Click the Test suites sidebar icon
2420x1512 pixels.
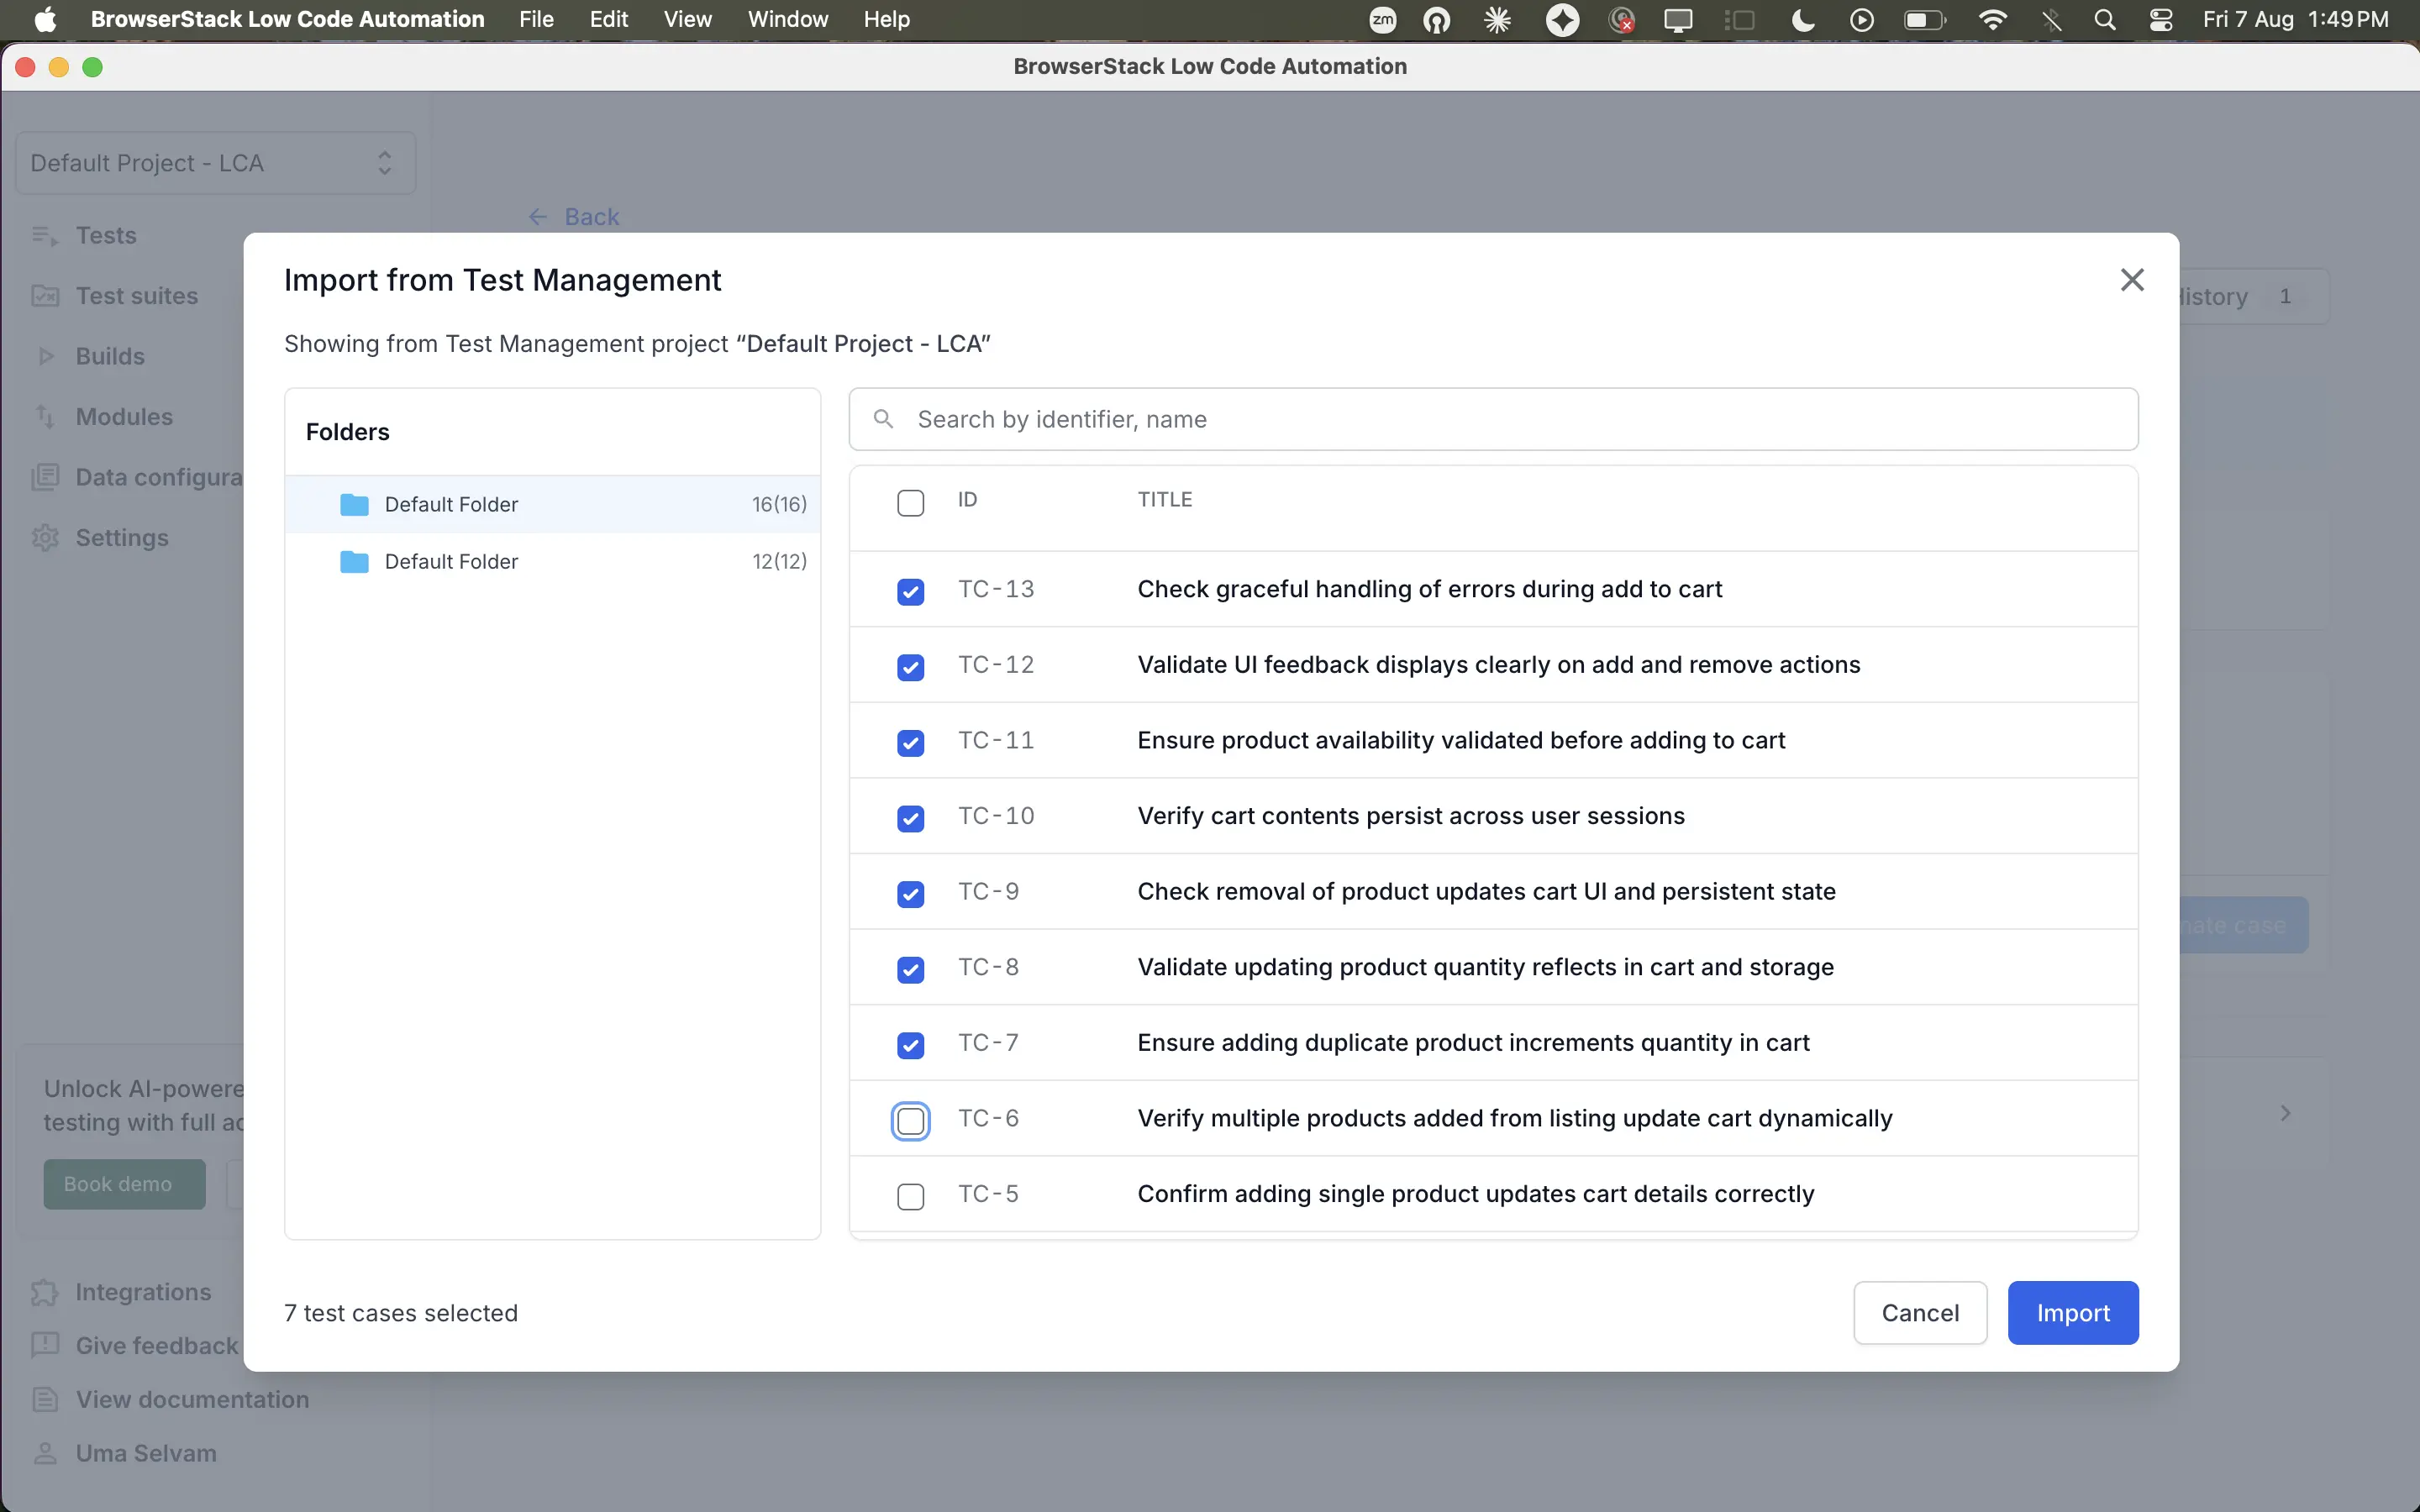click(45, 296)
